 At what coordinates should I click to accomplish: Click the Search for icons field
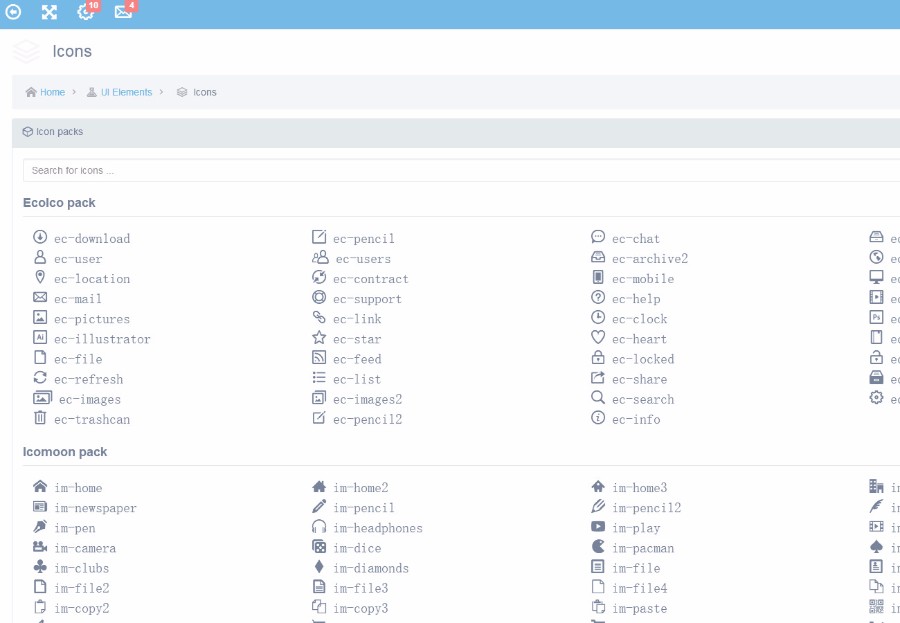tap(461, 171)
